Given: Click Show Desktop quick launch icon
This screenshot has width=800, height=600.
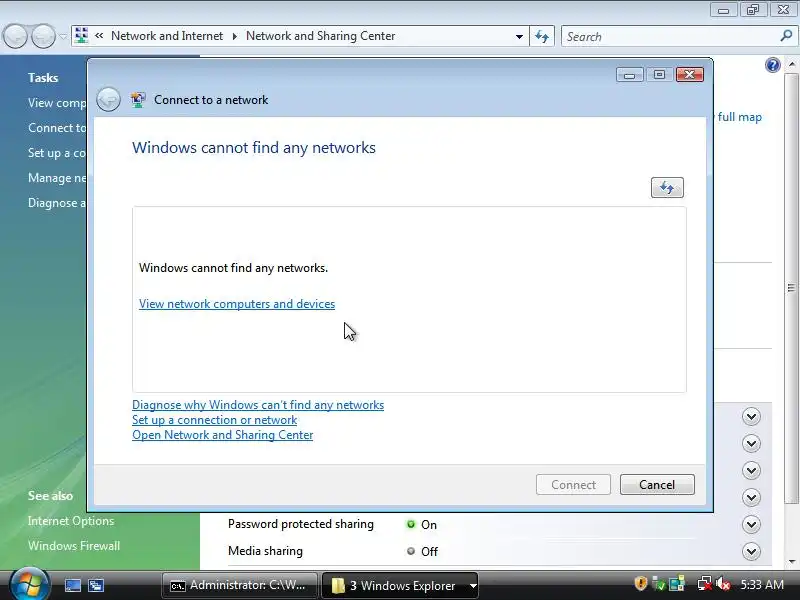Looking at the screenshot, I should coord(72,585).
